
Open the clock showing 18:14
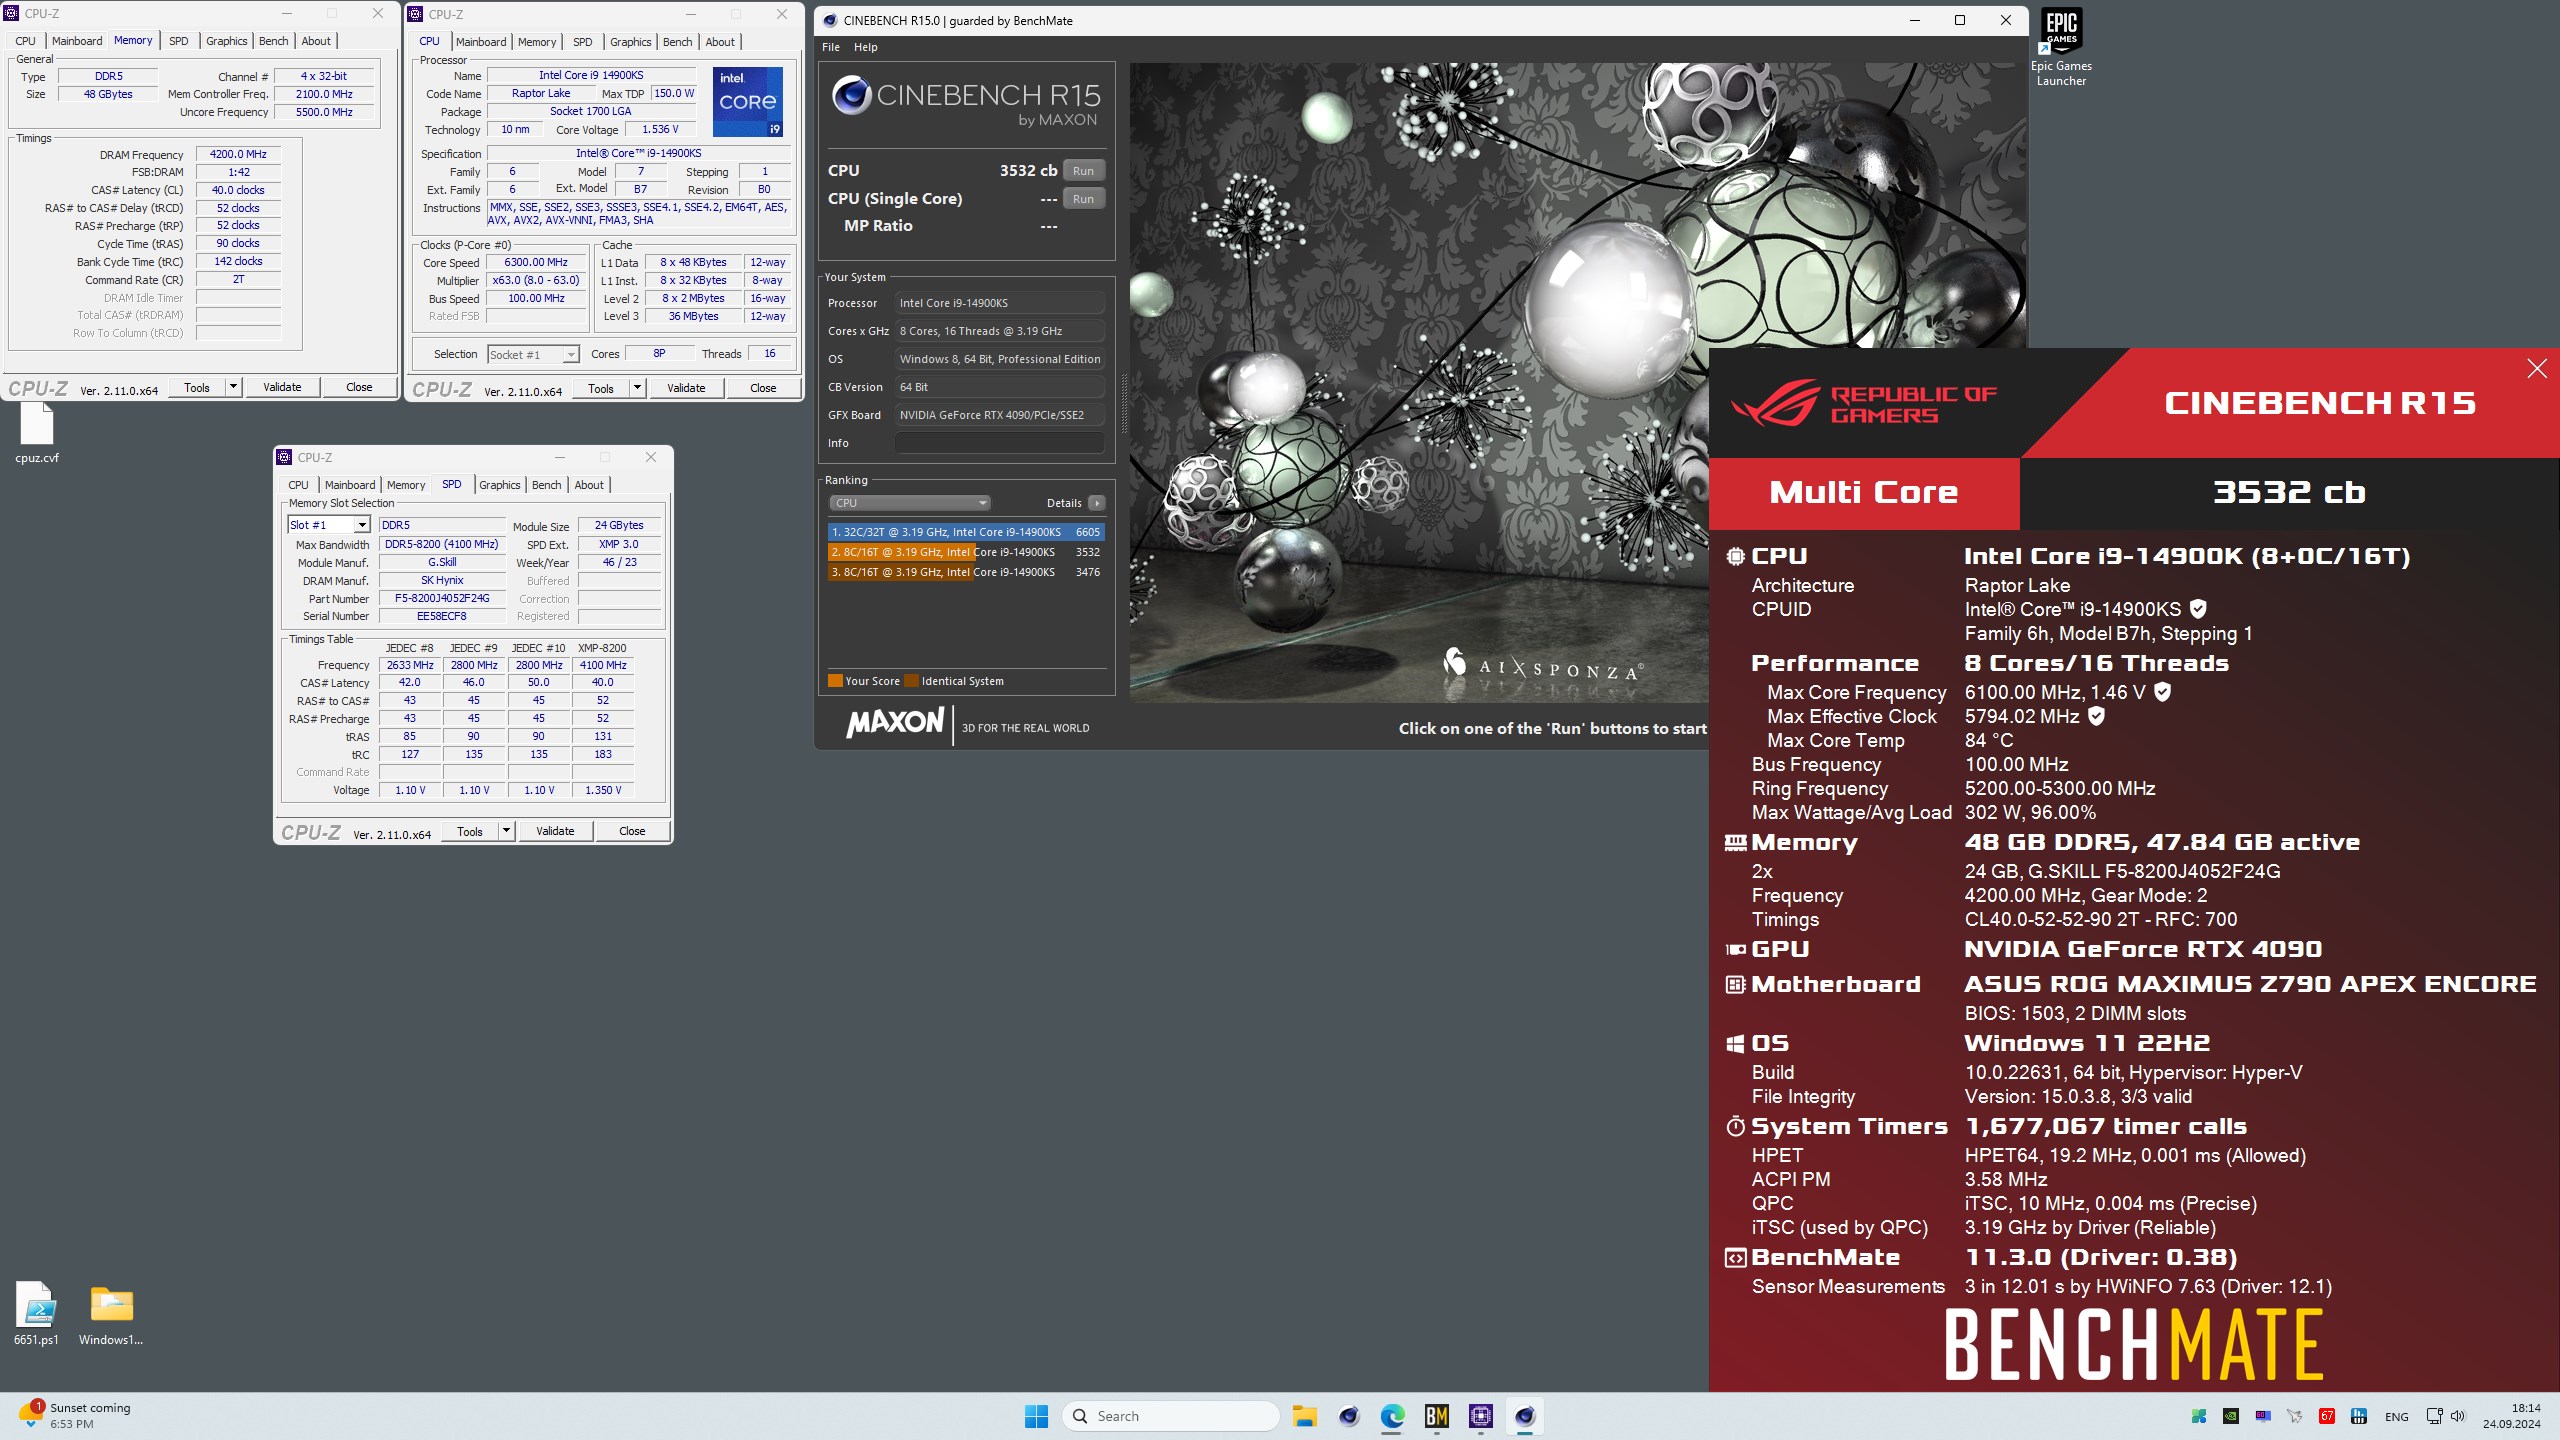(x=2511, y=1415)
